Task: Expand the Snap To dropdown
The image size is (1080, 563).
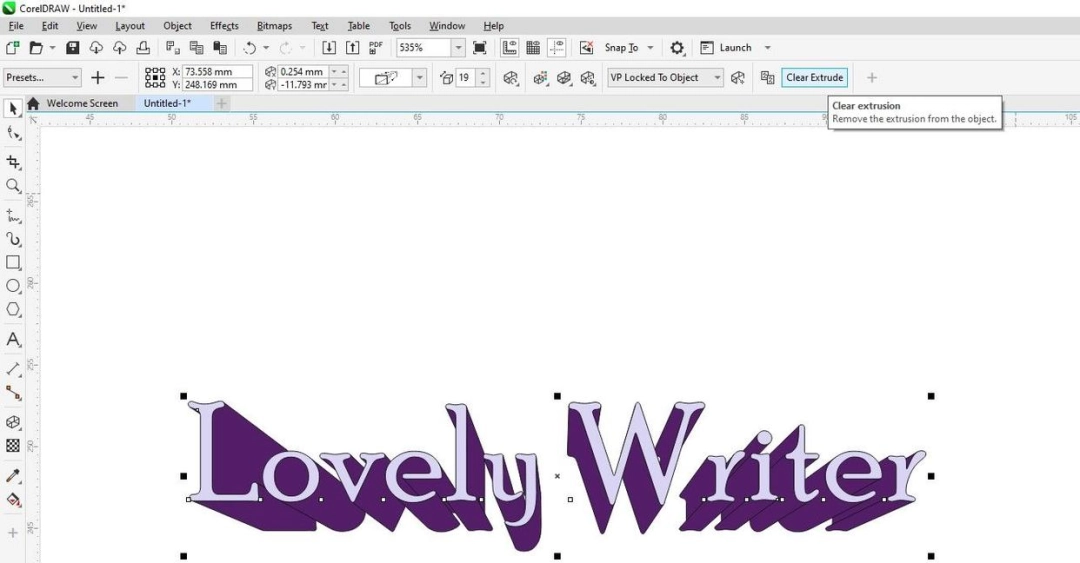Action: pyautogui.click(x=650, y=48)
